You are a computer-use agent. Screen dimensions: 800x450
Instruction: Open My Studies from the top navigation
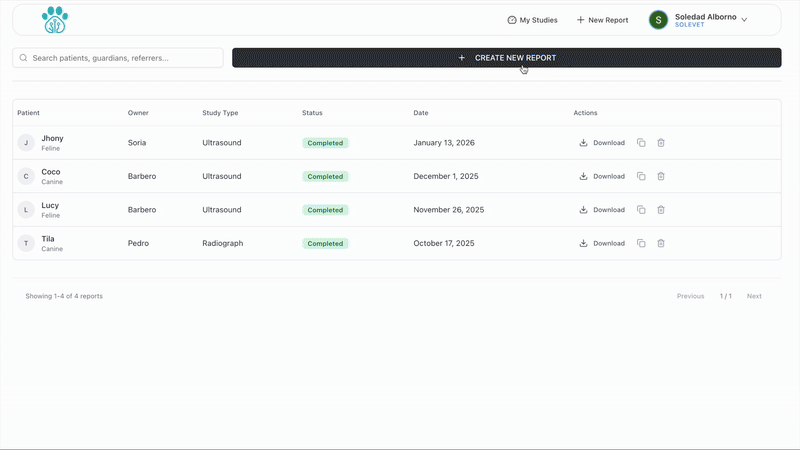click(x=532, y=20)
